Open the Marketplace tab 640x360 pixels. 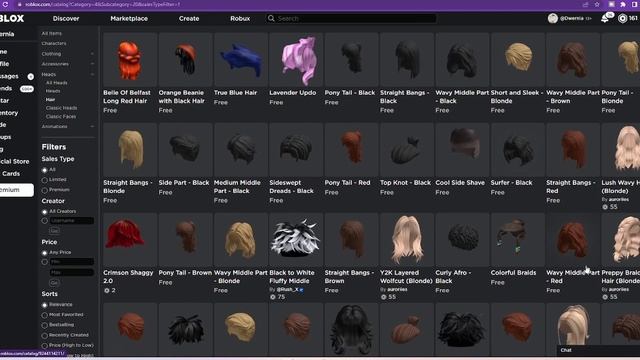[x=129, y=18]
